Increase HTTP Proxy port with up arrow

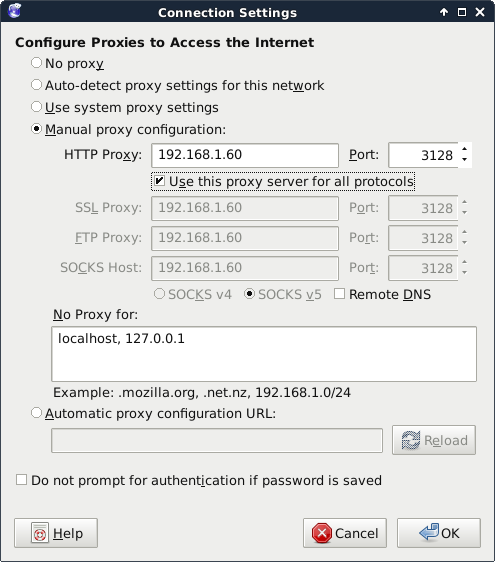(465, 149)
